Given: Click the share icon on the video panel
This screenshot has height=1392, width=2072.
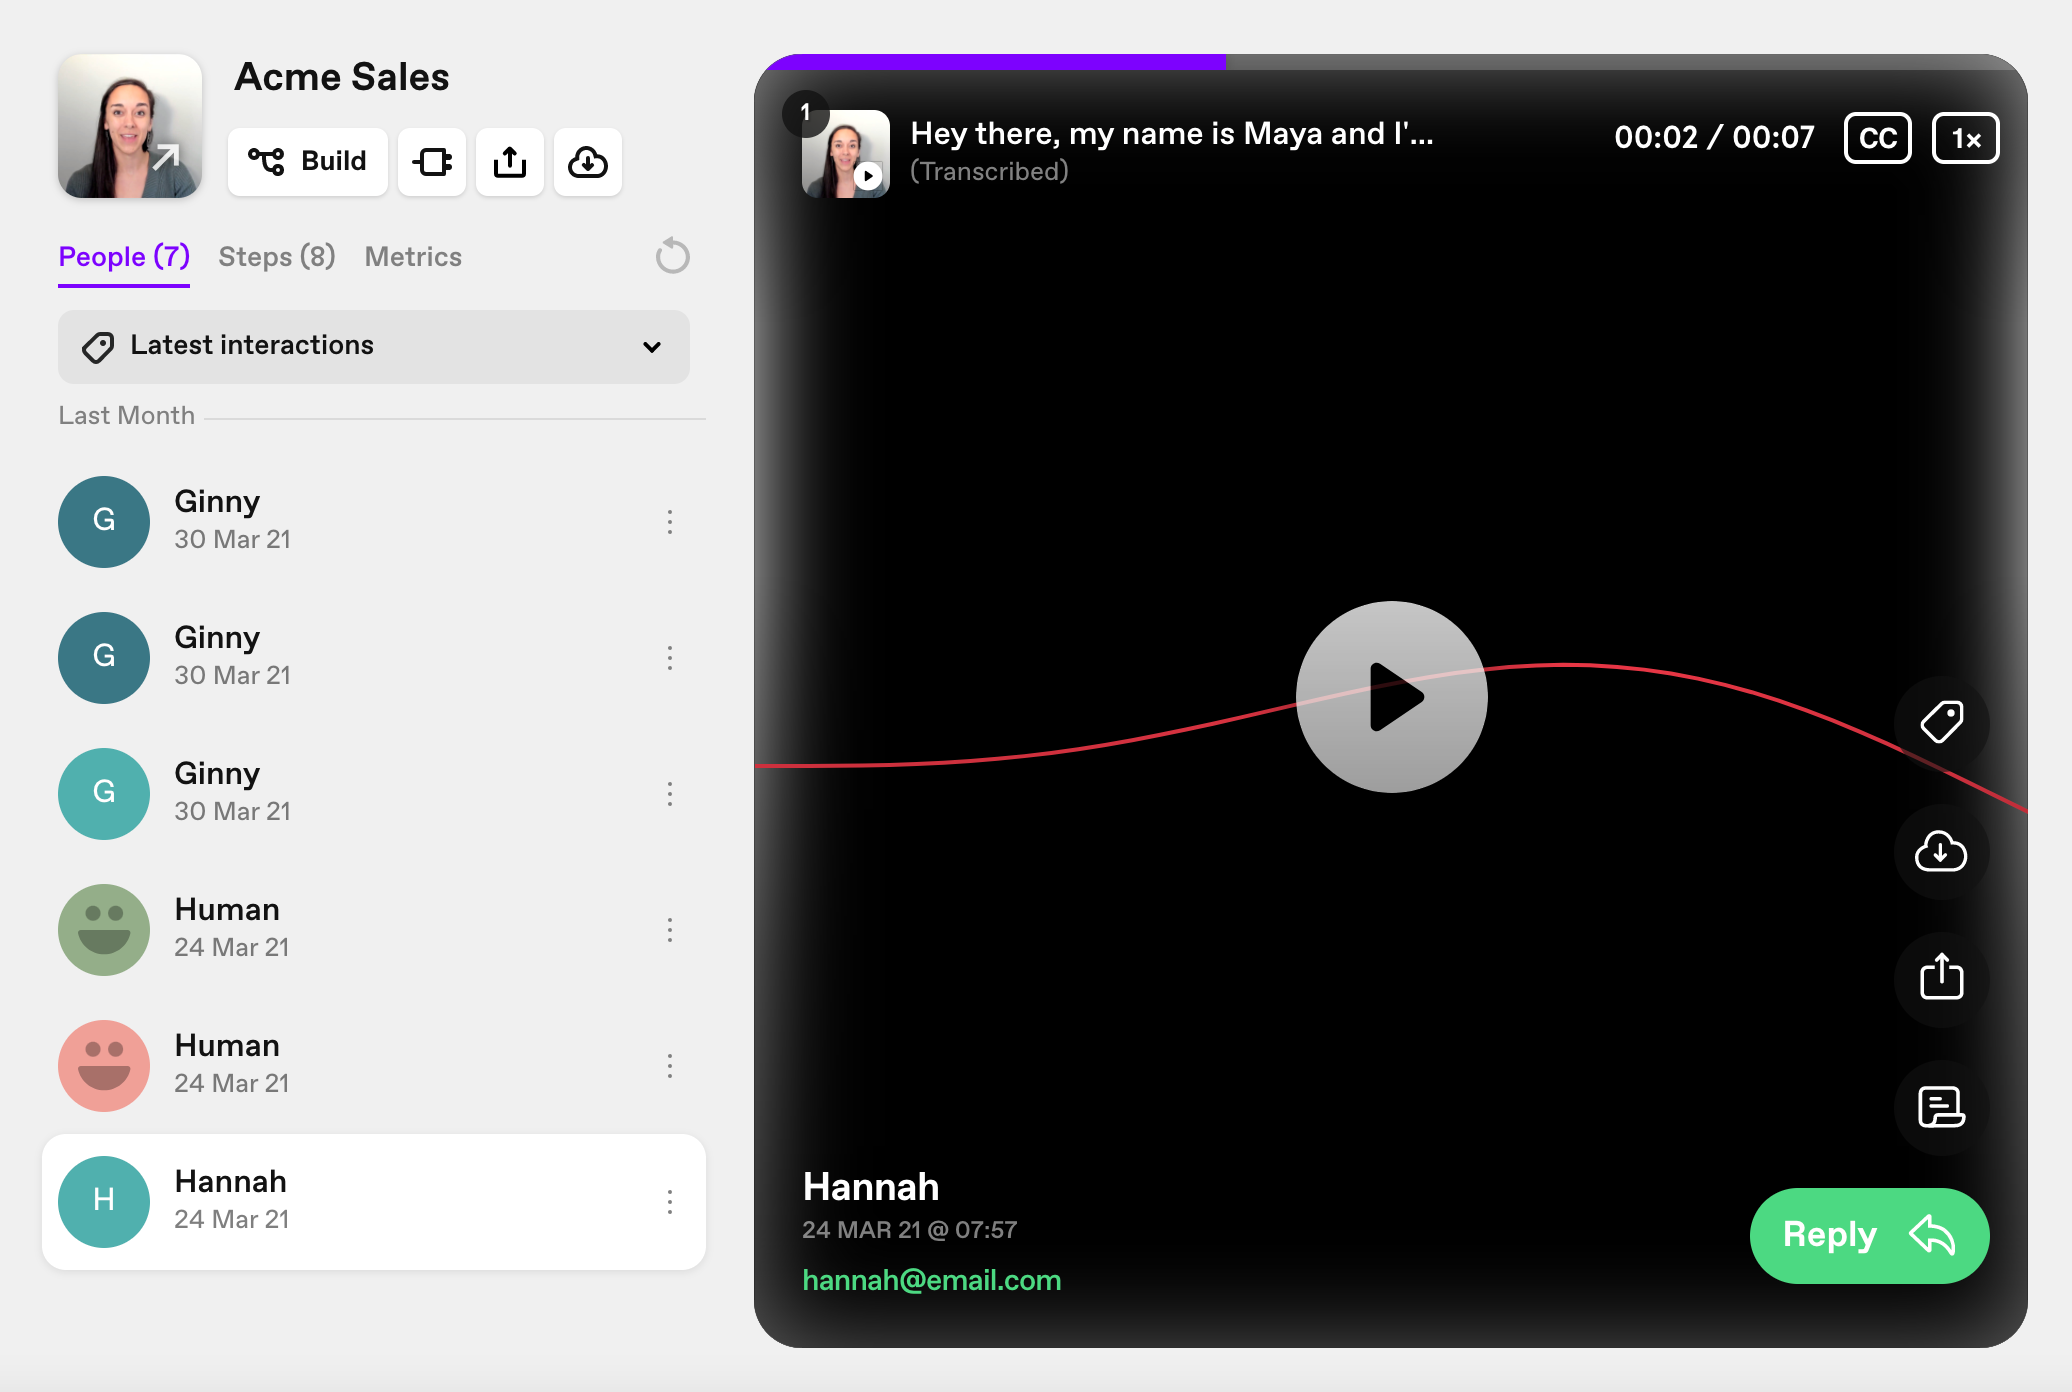Looking at the screenshot, I should 1941,978.
